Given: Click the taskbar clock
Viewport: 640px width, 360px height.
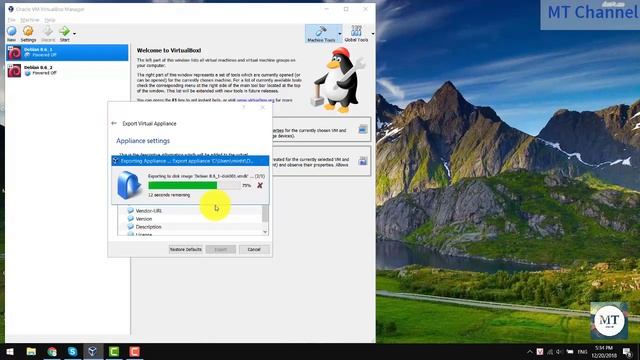Looking at the screenshot, I should point(604,351).
